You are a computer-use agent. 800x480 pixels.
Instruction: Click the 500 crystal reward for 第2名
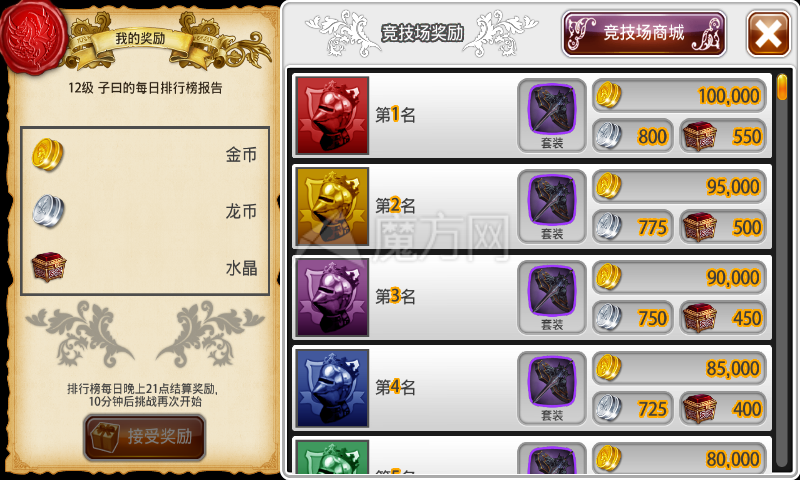coord(723,226)
